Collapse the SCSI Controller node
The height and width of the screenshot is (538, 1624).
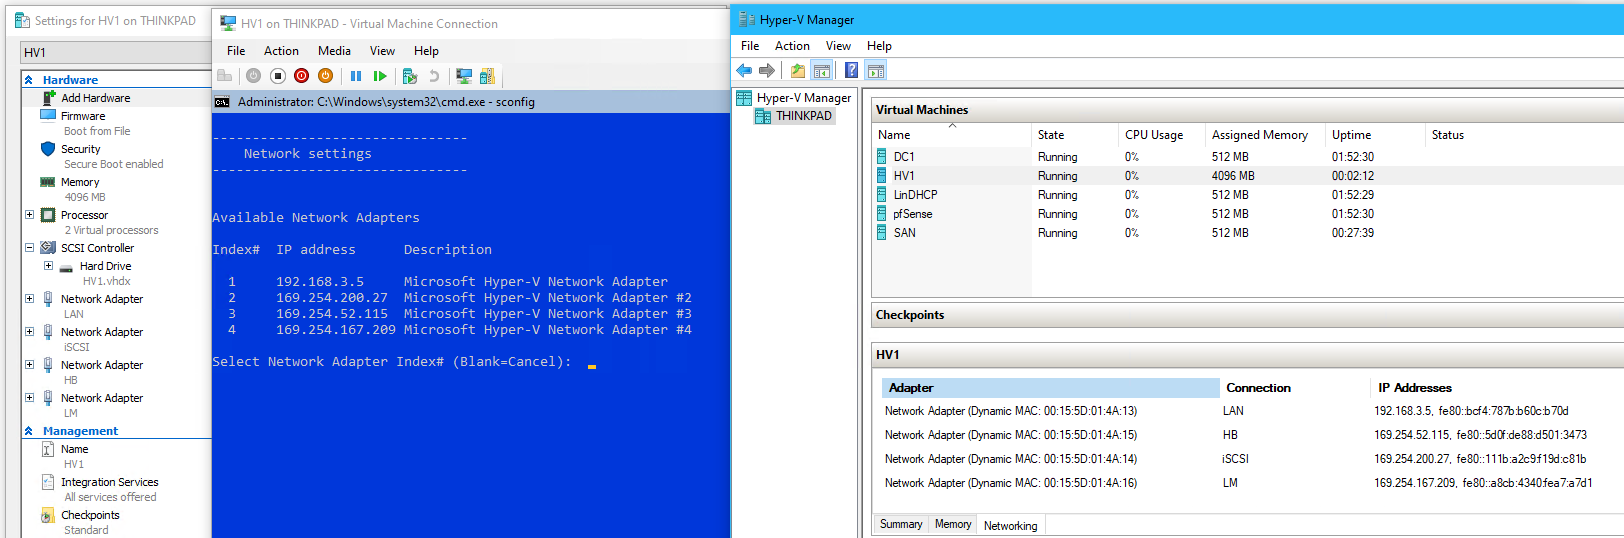30,248
